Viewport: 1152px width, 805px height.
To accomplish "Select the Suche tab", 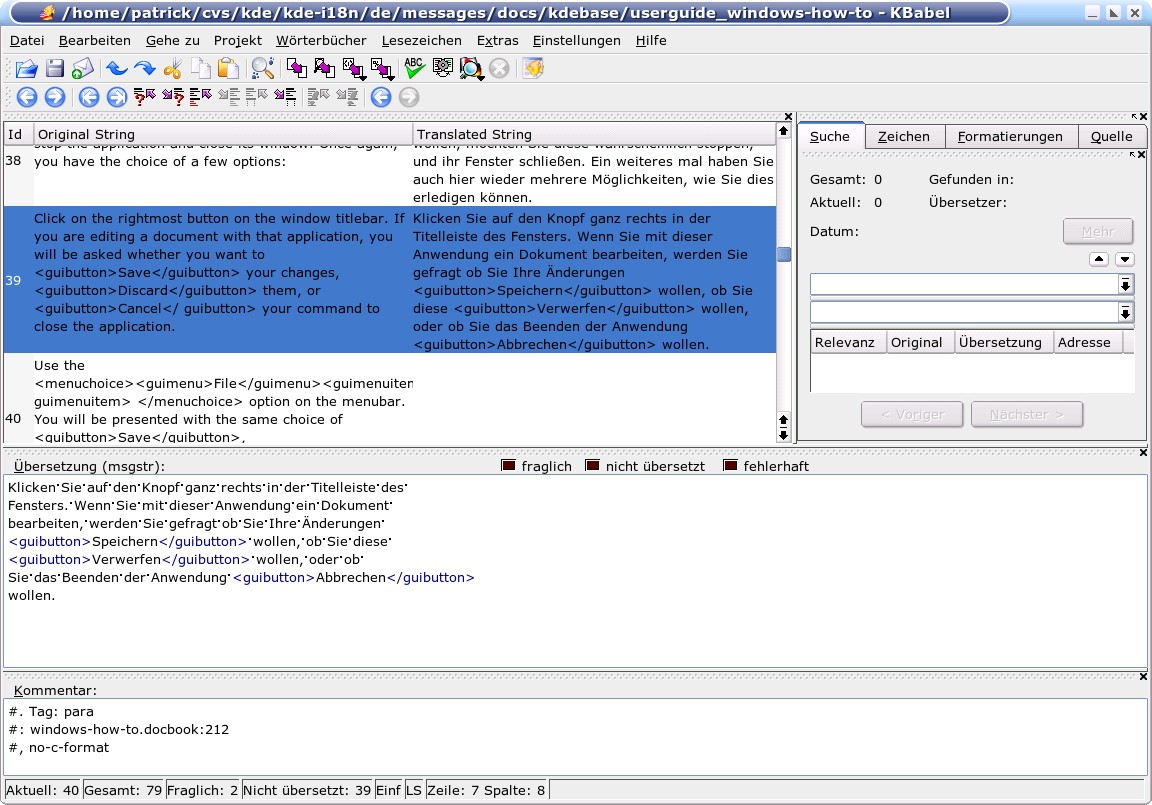I will tap(830, 137).
